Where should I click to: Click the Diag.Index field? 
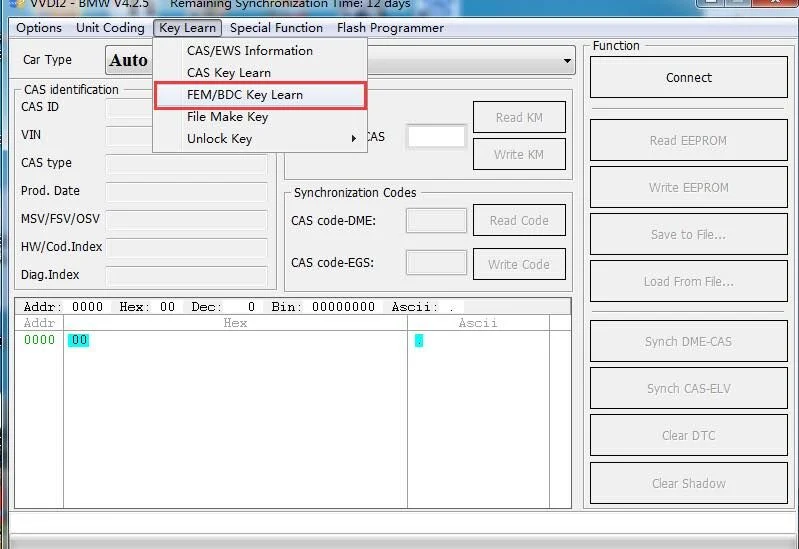[187, 275]
